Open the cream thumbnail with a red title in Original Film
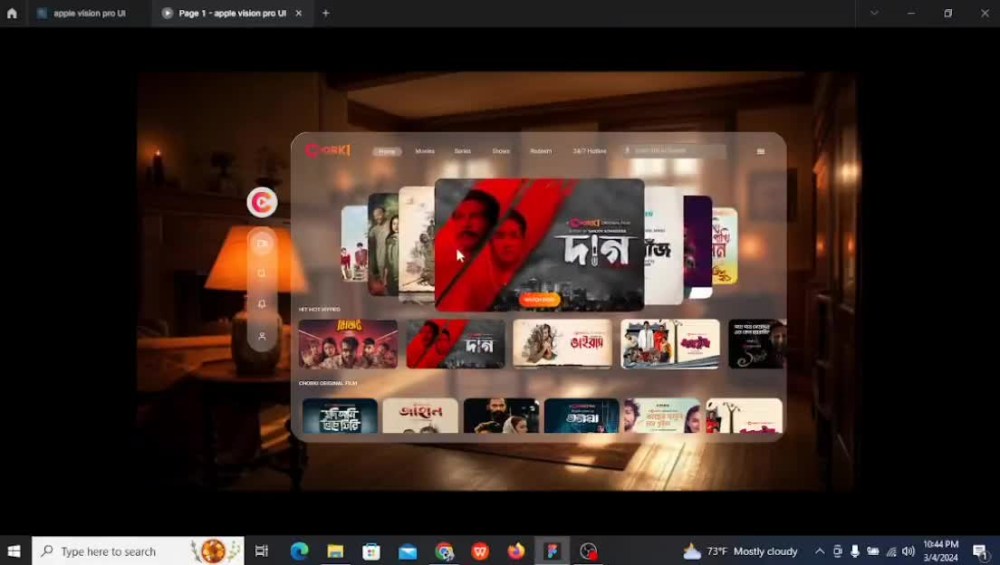This screenshot has width=1000, height=565. click(420, 416)
